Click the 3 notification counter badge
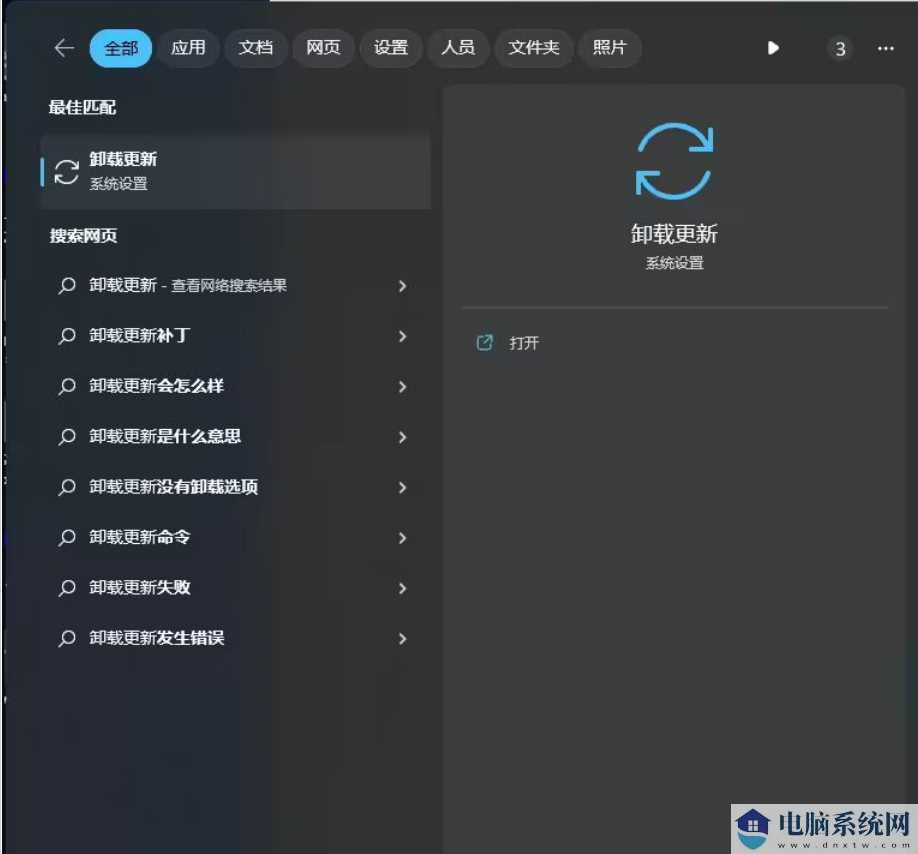918x854 pixels. coord(840,48)
